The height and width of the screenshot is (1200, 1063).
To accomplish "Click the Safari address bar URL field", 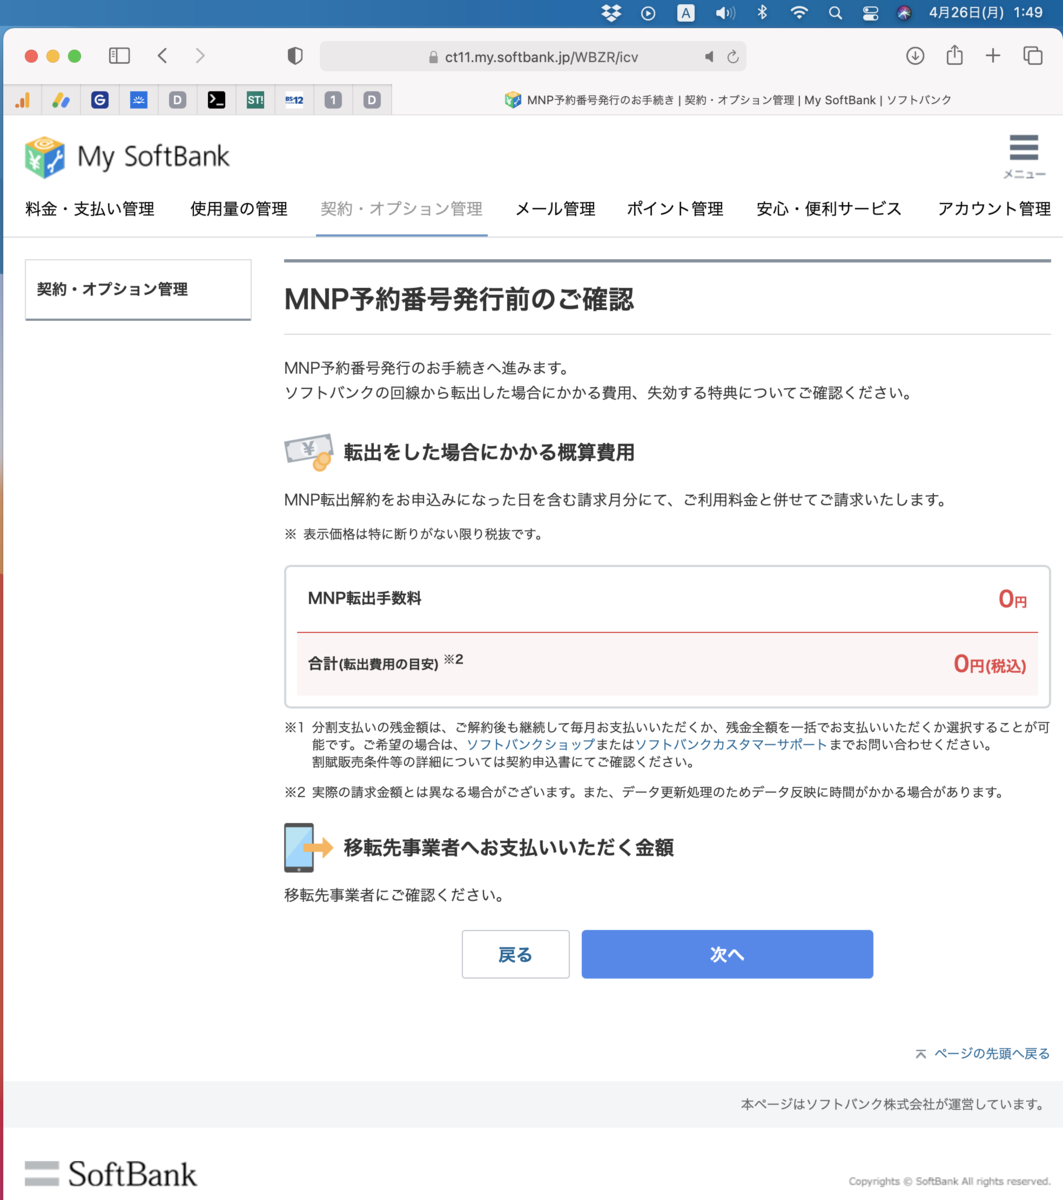I will [x=533, y=57].
